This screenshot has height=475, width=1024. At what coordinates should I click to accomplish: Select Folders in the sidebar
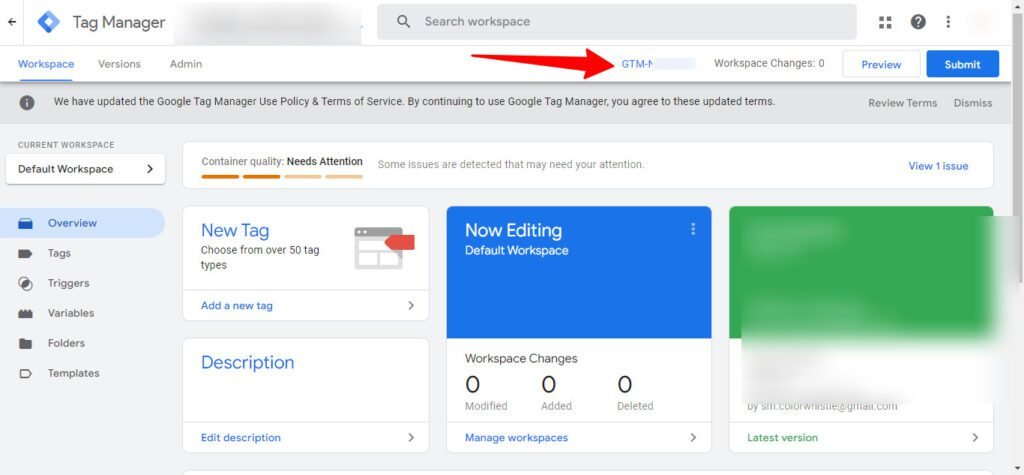tap(82, 343)
